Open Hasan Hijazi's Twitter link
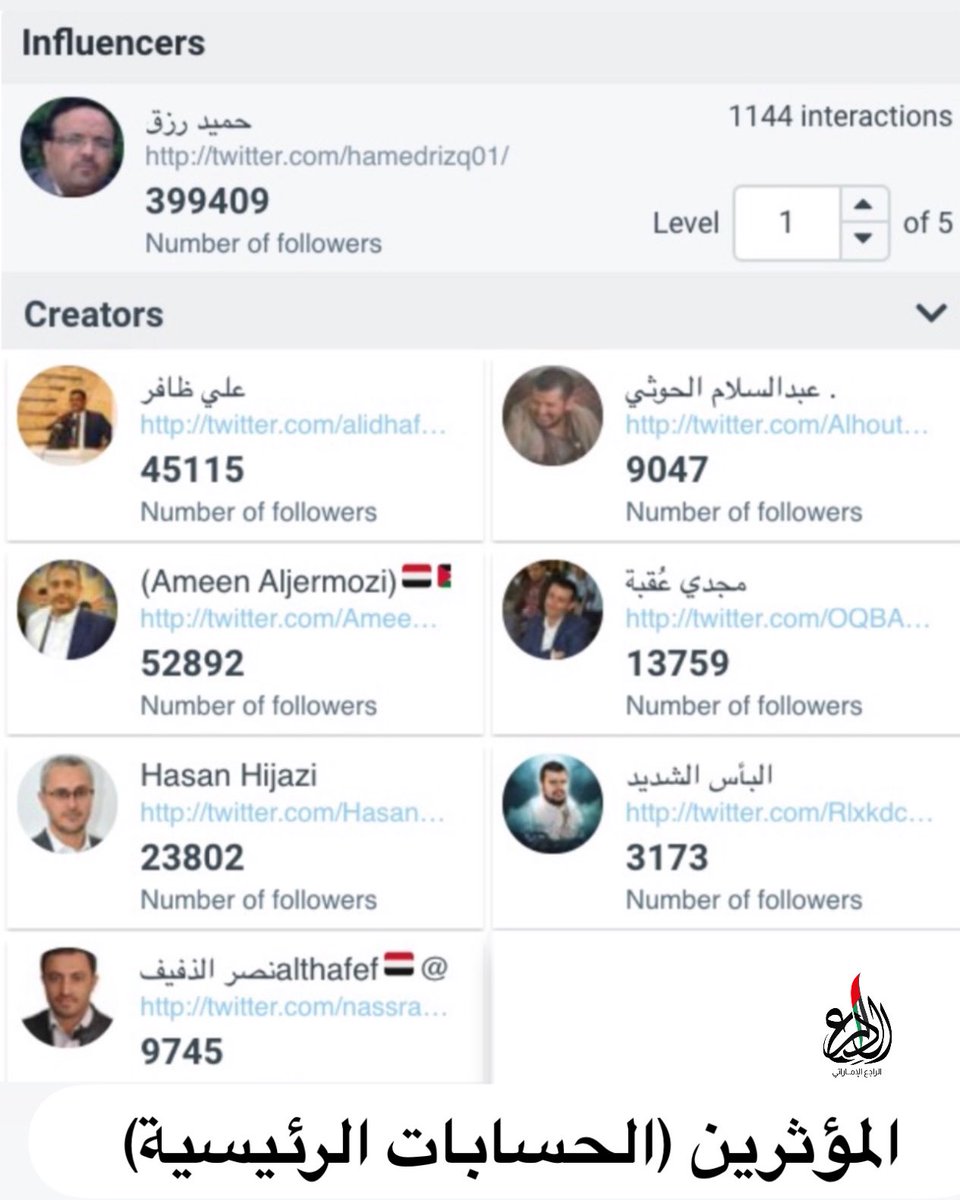 coord(292,813)
